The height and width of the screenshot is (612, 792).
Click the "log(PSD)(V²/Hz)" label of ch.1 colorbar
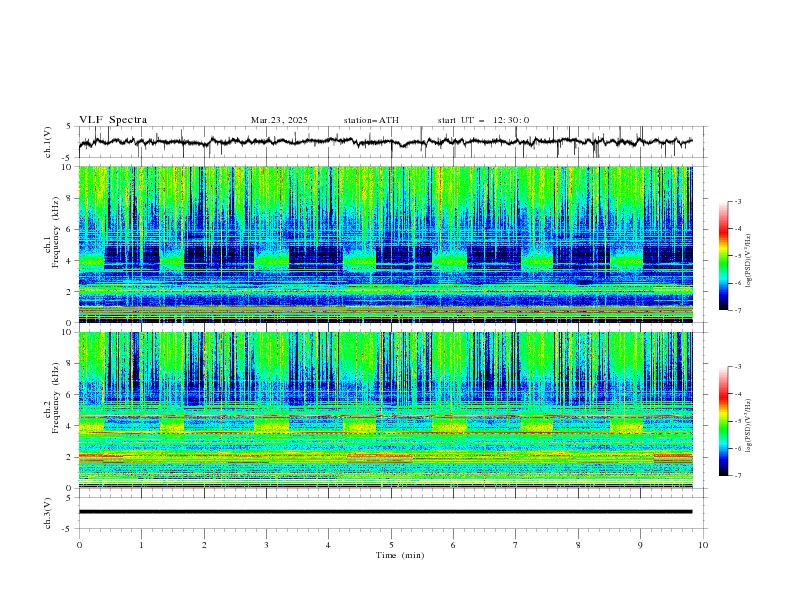748,261
